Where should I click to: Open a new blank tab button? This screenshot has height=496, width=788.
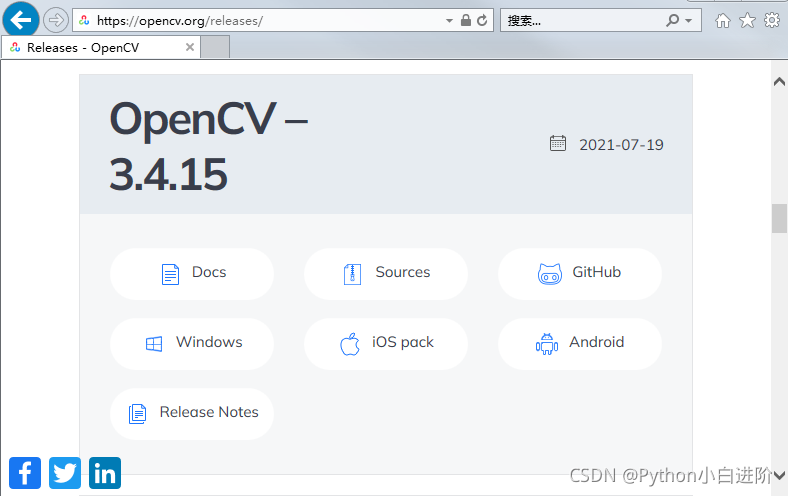pos(215,47)
